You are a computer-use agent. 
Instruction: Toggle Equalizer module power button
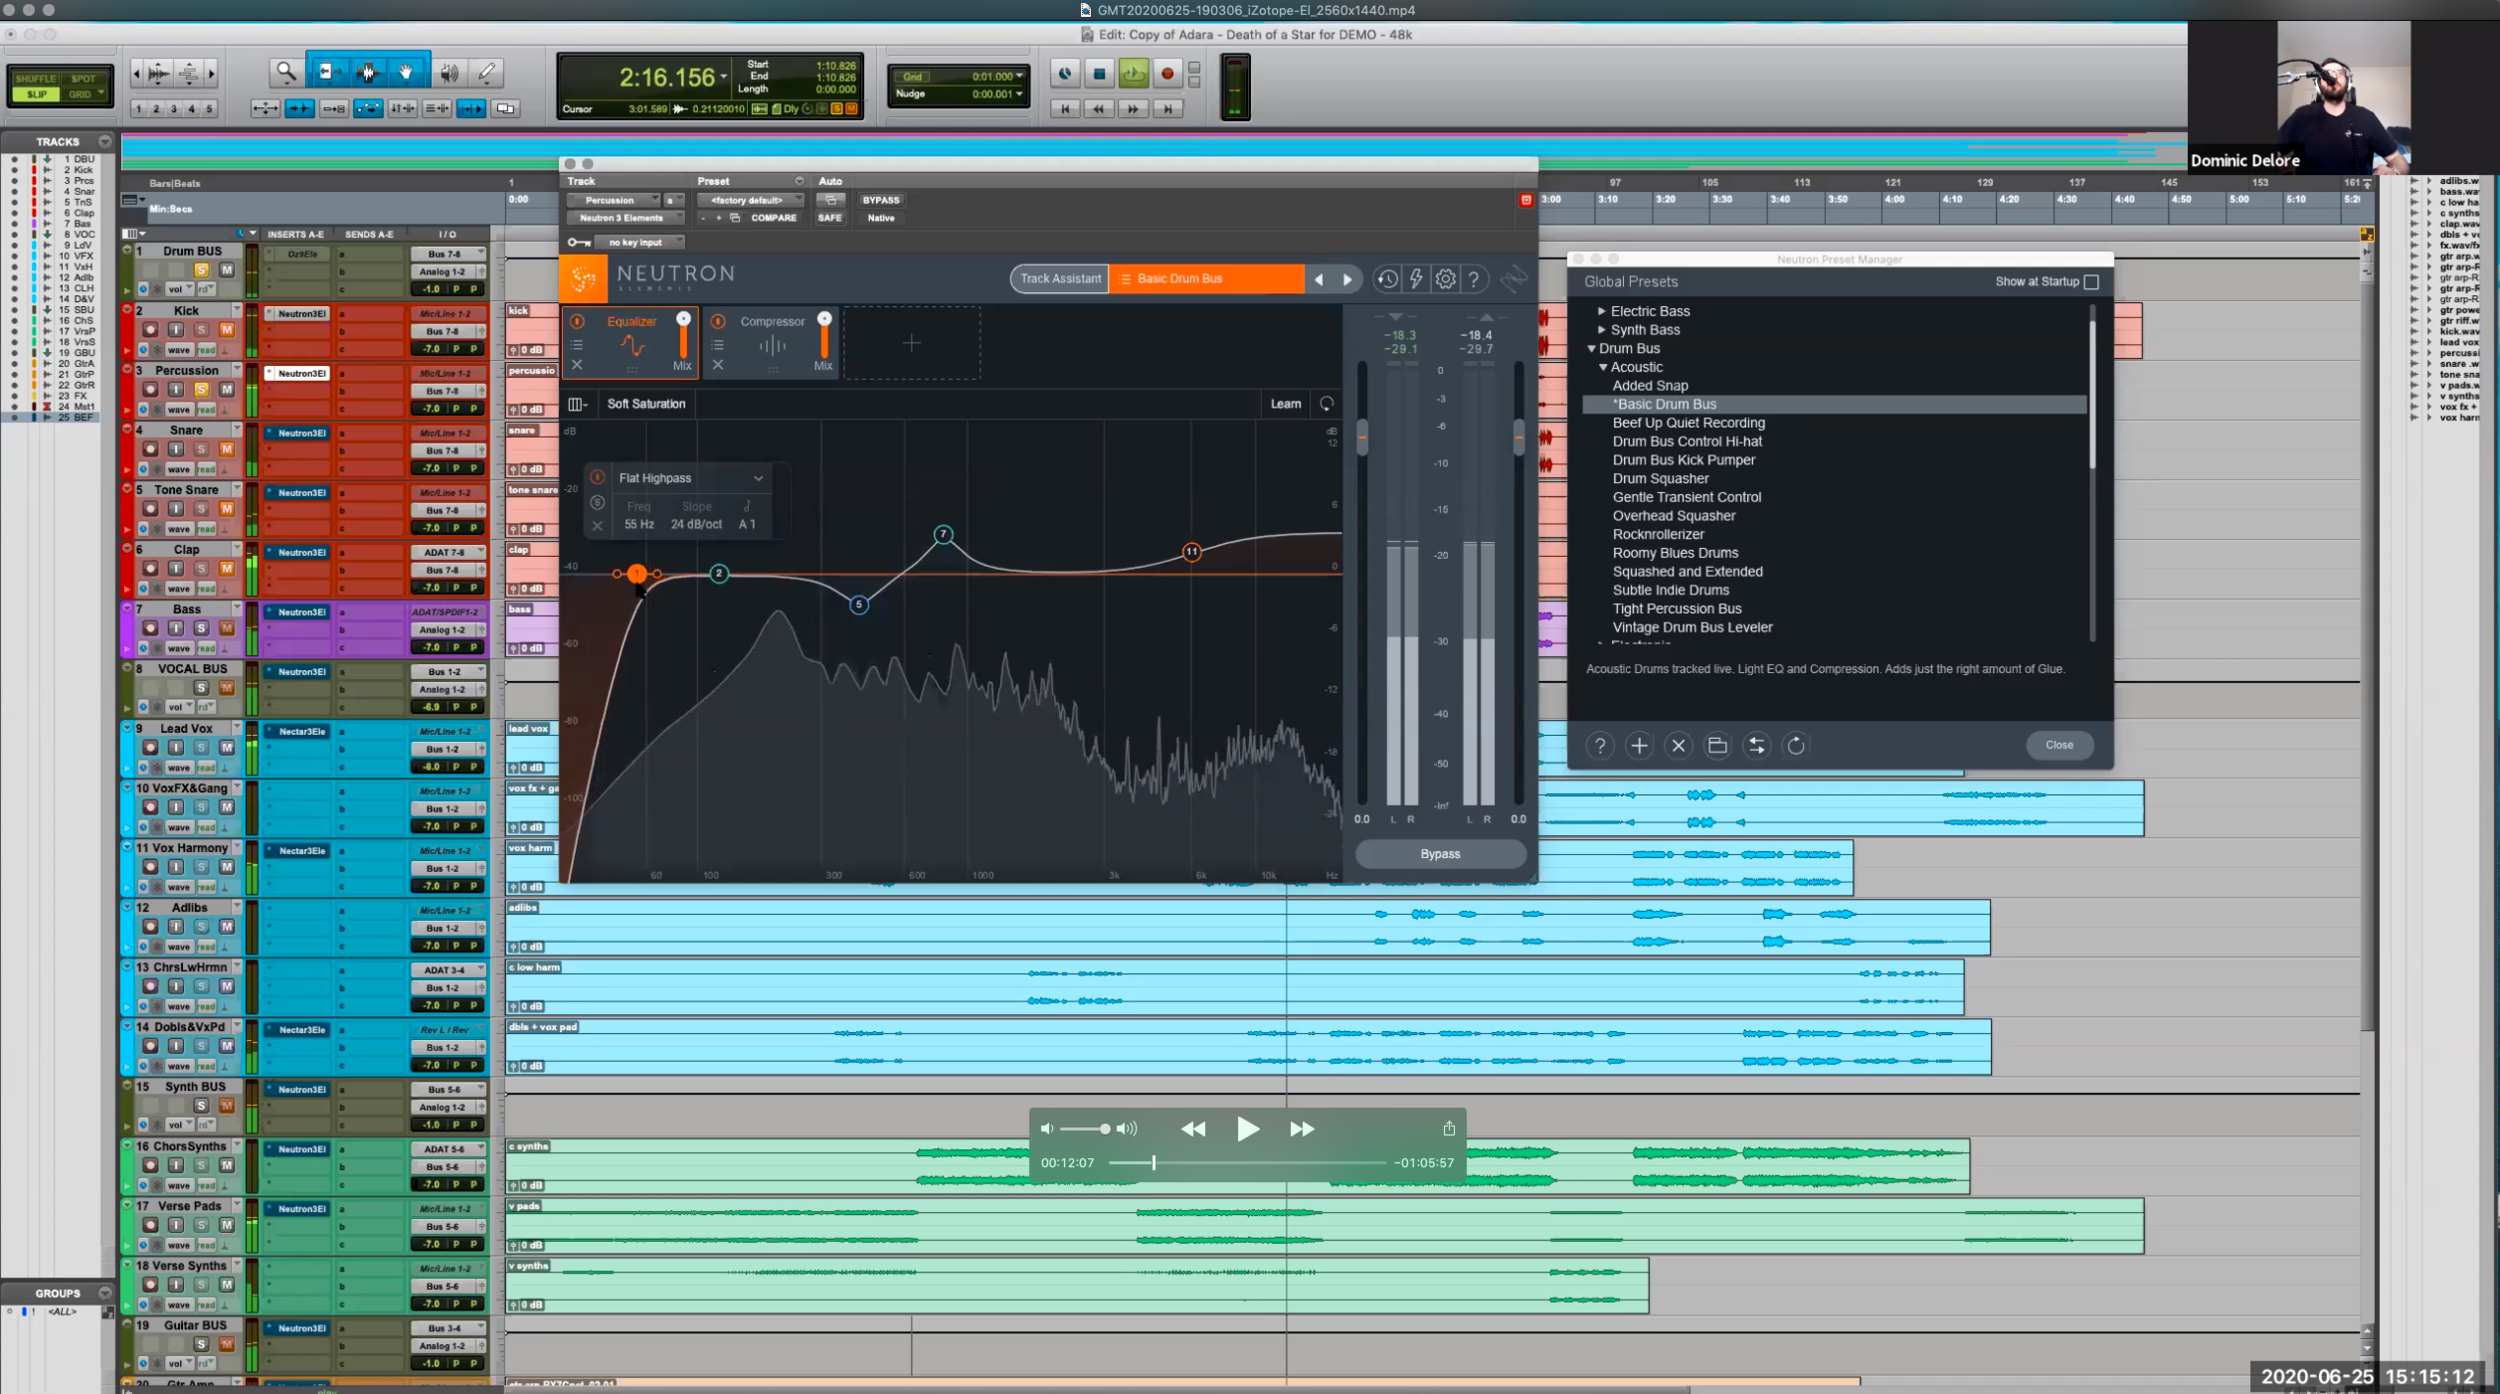pos(577,321)
